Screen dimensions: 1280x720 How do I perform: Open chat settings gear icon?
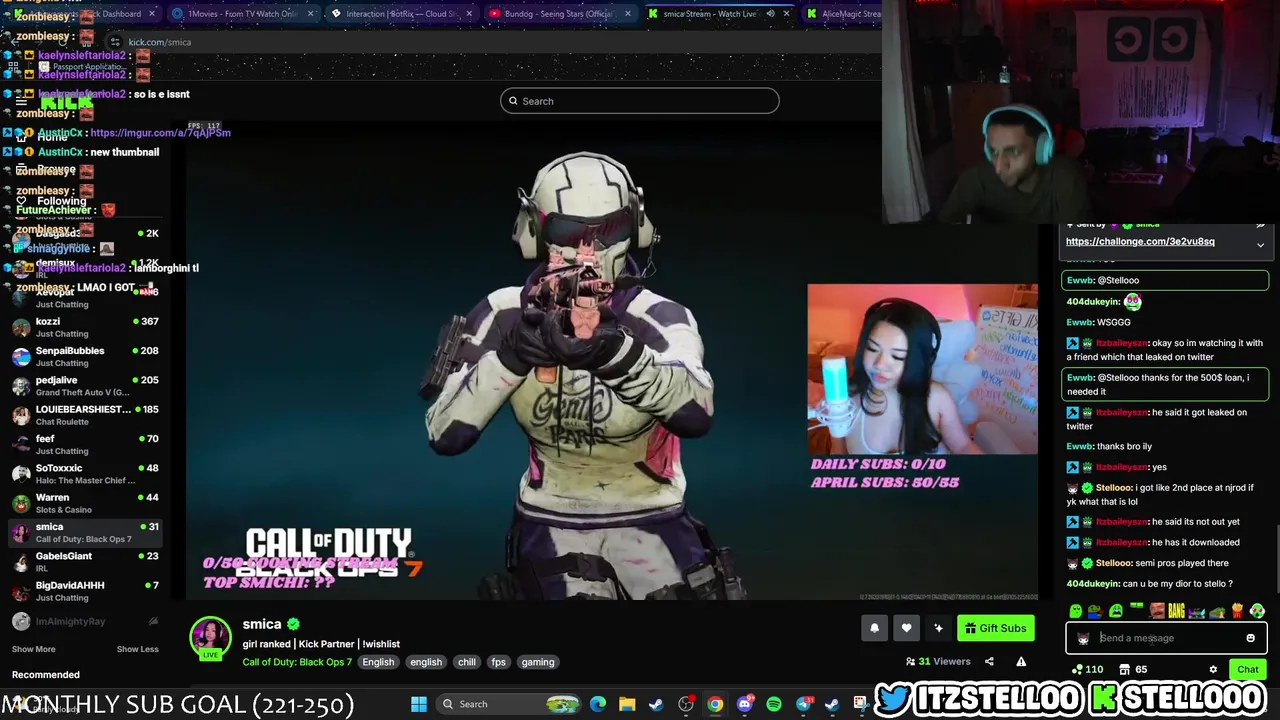pos(1213,669)
